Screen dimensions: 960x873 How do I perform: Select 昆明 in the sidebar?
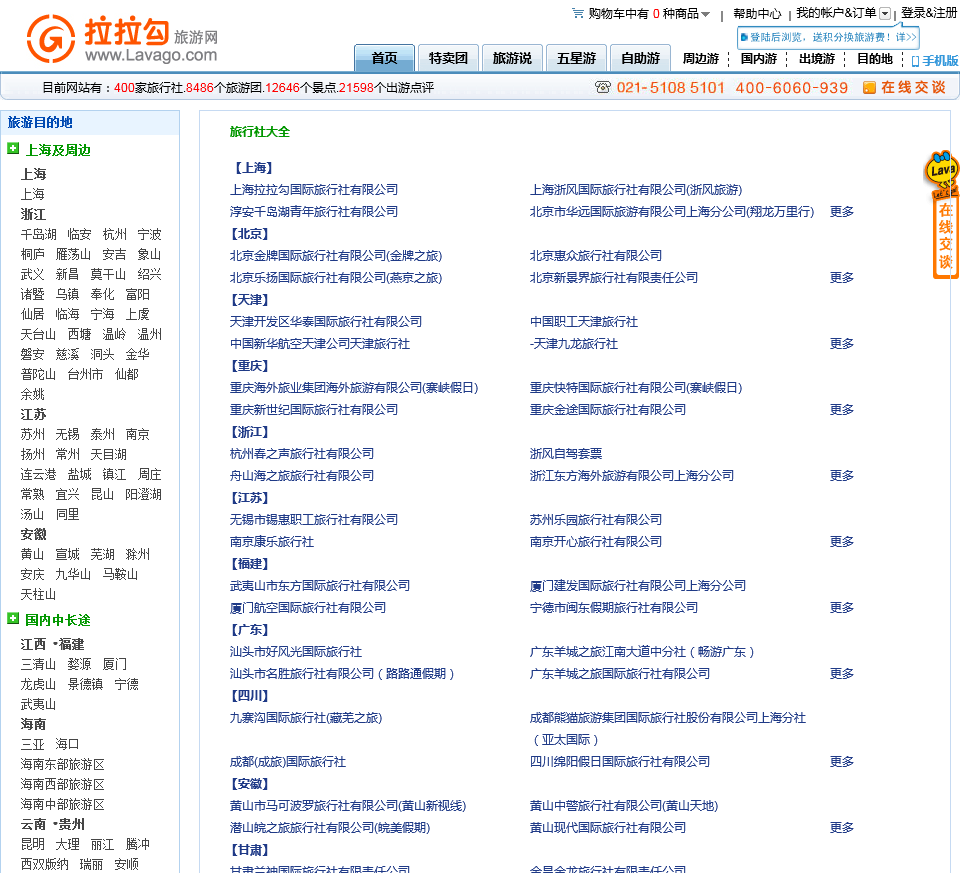pos(32,845)
